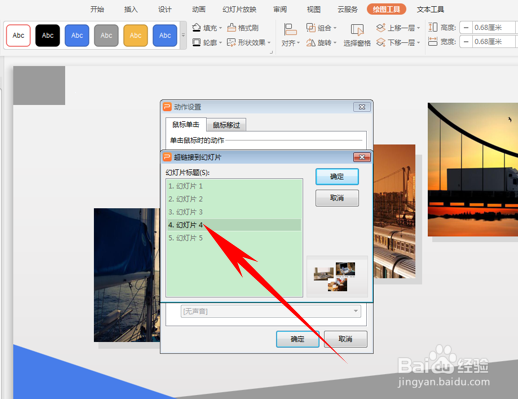Decrease the width with minus button
519x400 pixels.
466,42
